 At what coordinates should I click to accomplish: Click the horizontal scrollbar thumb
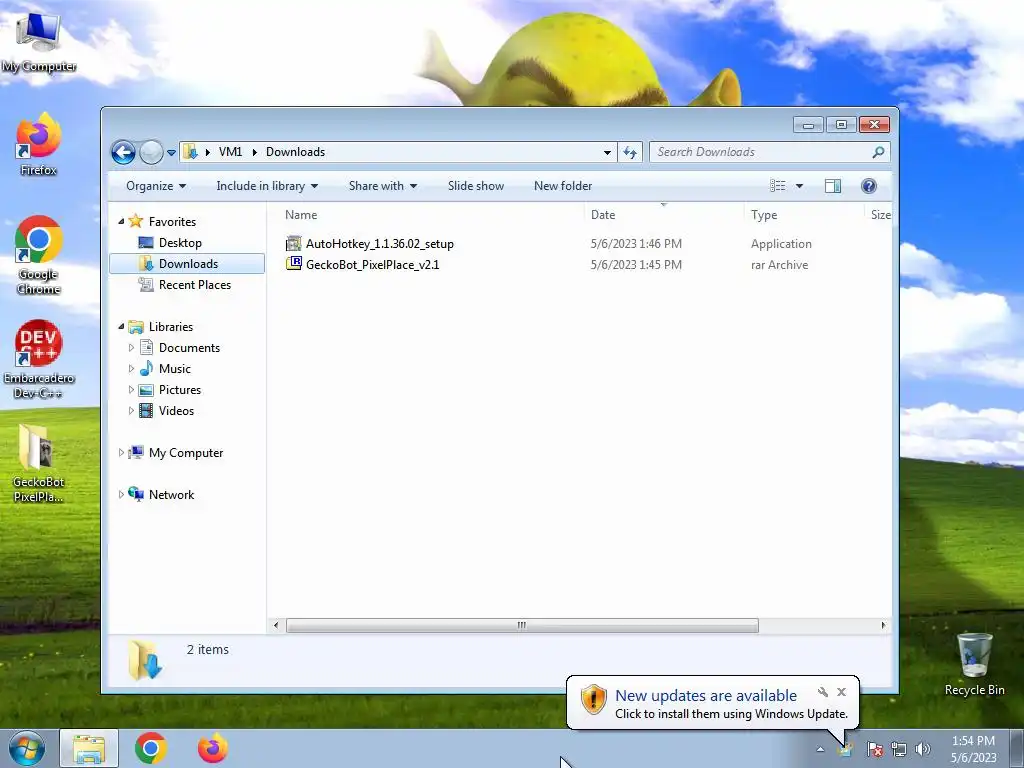click(522, 626)
